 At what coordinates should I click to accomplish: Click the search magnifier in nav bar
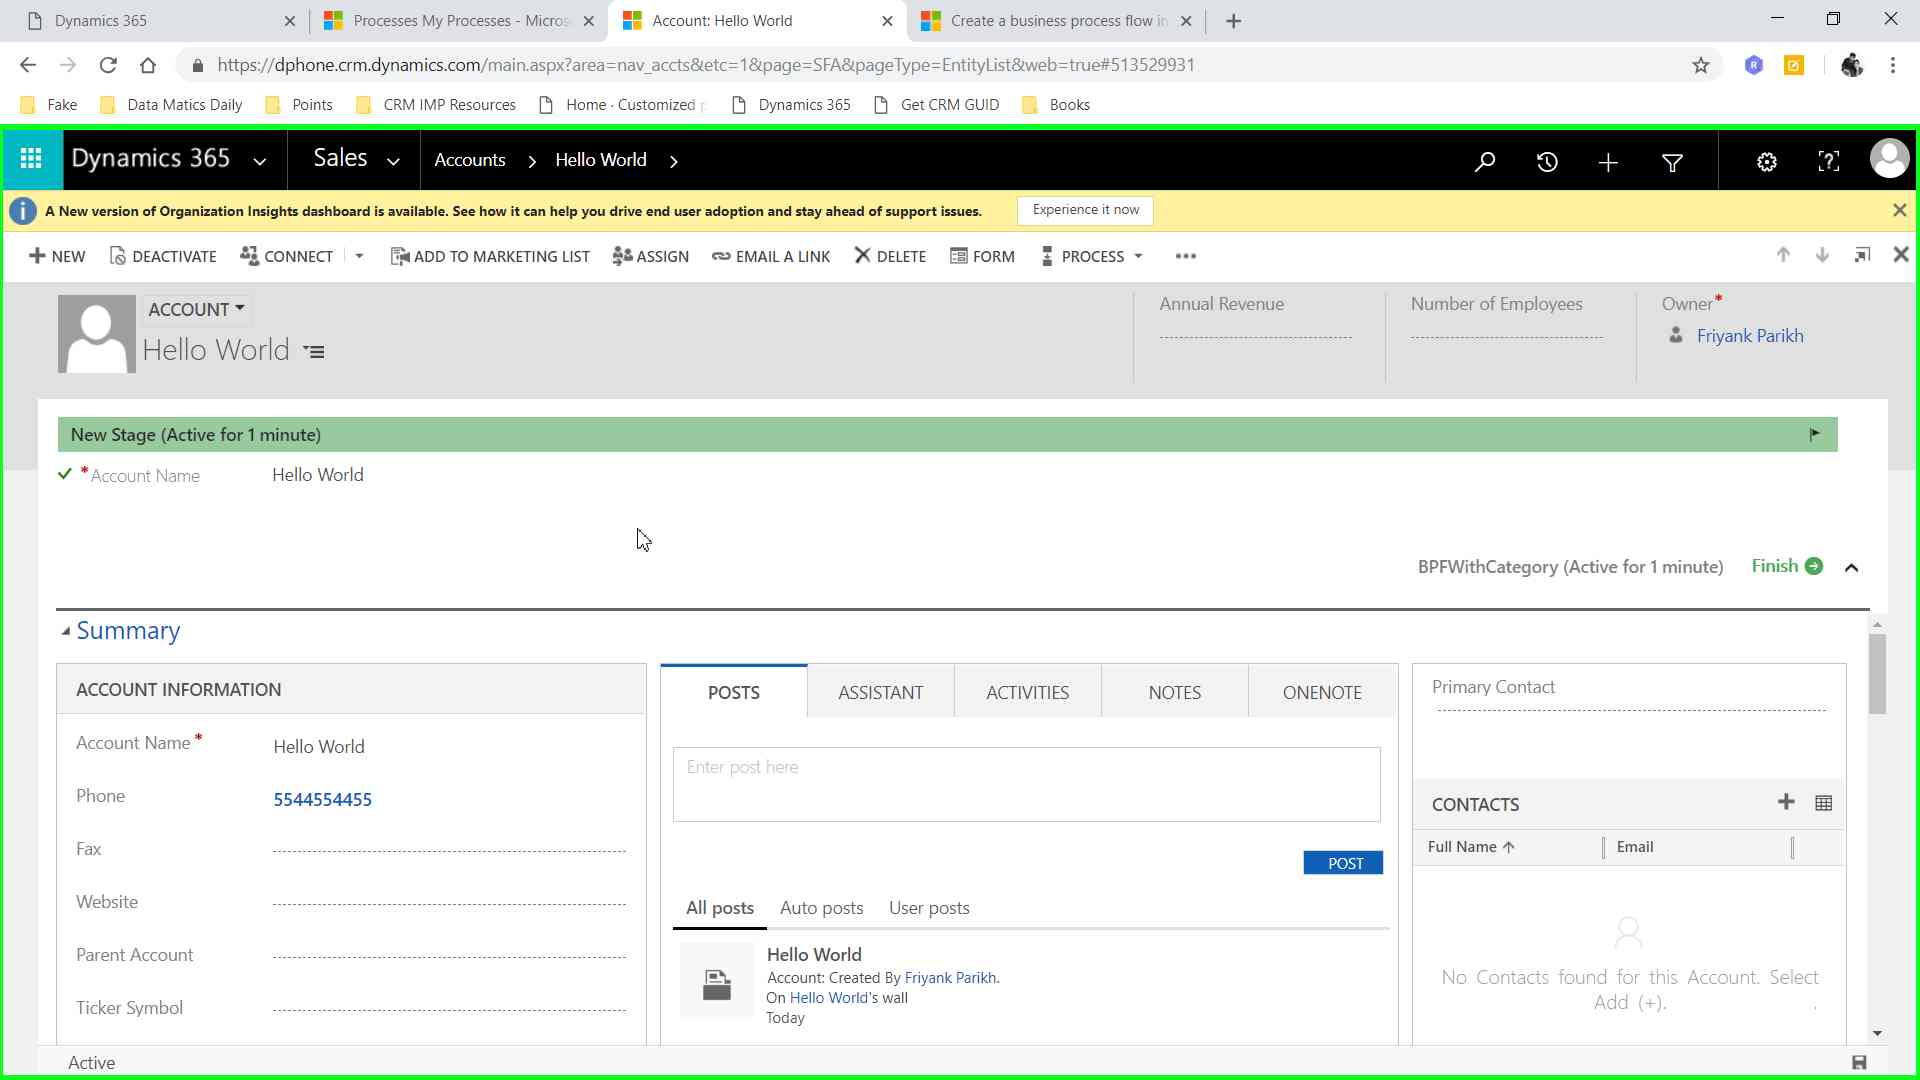pyautogui.click(x=1485, y=161)
